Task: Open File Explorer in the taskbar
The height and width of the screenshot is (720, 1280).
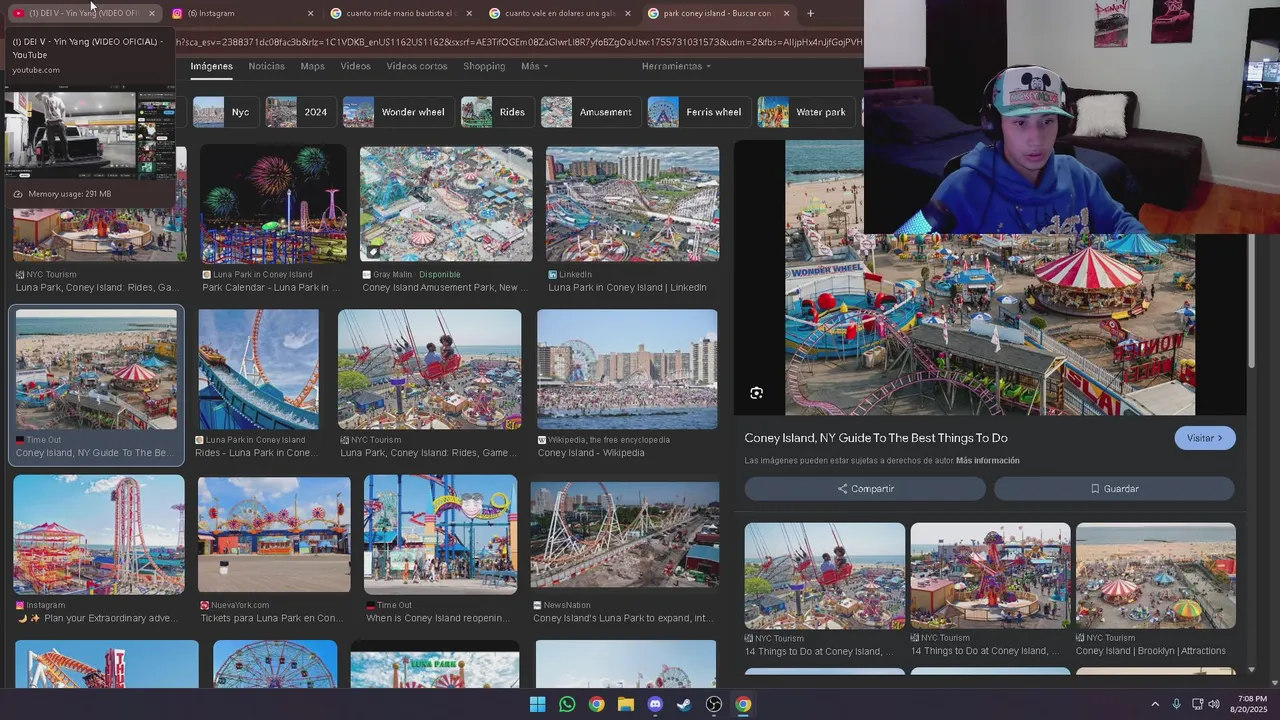Action: coord(626,704)
